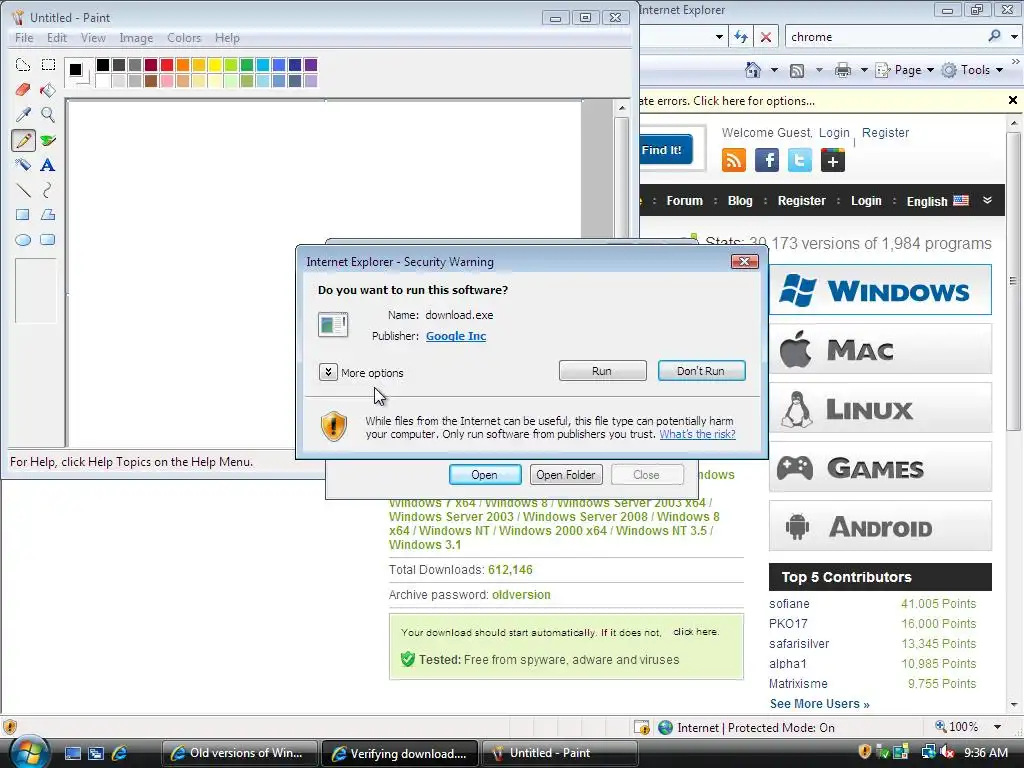This screenshot has height=768, width=1024.
Task: Choose the Airbrush tool in Paint
Action: (x=23, y=165)
